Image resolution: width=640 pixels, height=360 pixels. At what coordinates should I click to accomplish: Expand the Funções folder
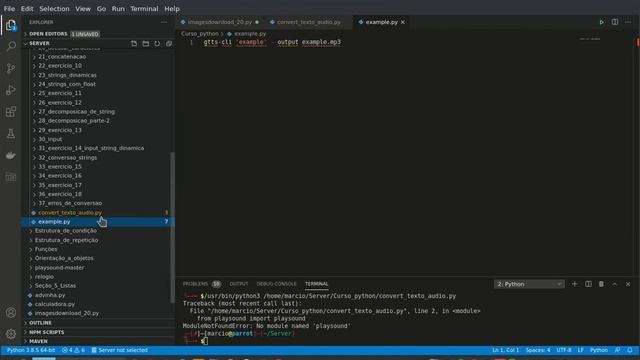pos(46,249)
